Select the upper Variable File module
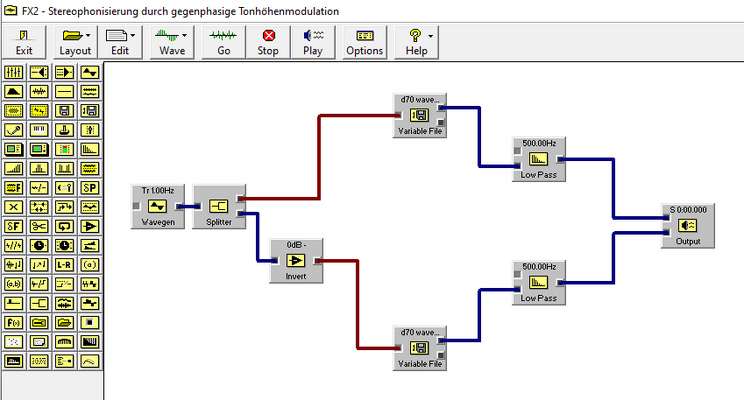The image size is (744, 400). click(420, 115)
